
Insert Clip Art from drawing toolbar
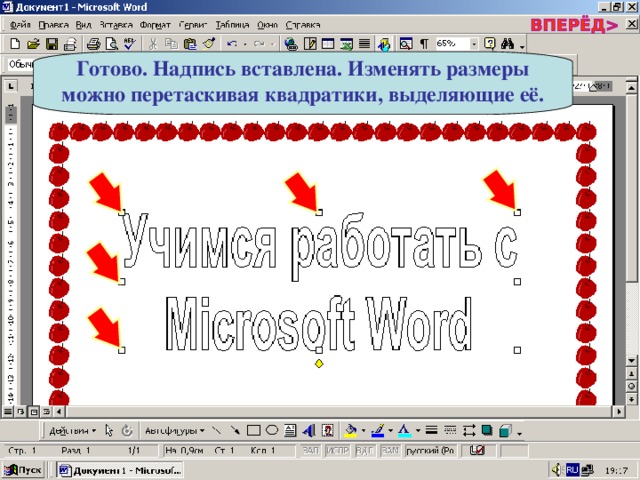point(328,430)
